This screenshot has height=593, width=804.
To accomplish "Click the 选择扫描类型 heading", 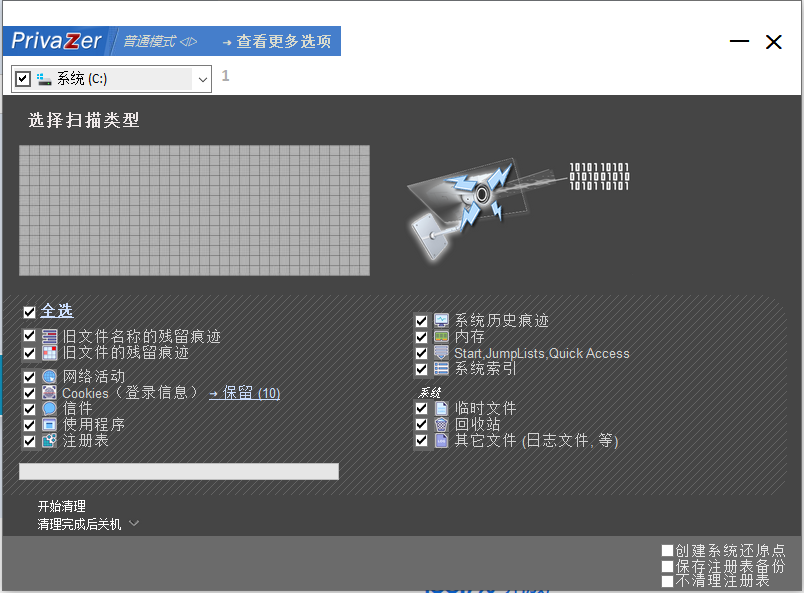I will tap(84, 120).
